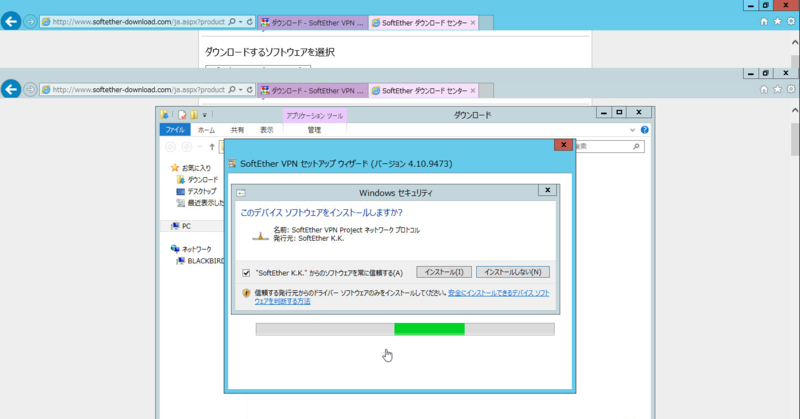This screenshot has height=419, width=800.
Task: Click the Properties quick access icon in Explorer
Action: (182, 115)
